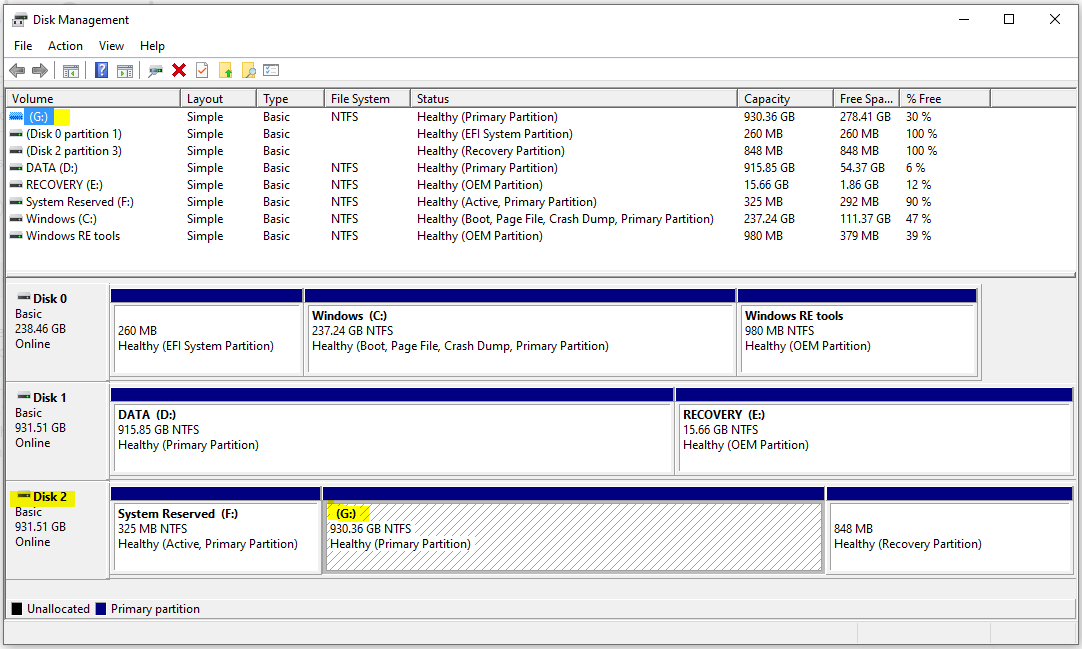The image size is (1082, 649).
Task: Select the RECOVERY (E:) partition block
Action: 875,436
